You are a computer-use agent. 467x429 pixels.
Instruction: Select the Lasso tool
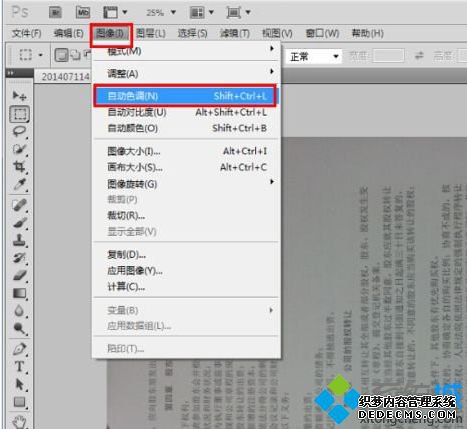click(x=20, y=131)
